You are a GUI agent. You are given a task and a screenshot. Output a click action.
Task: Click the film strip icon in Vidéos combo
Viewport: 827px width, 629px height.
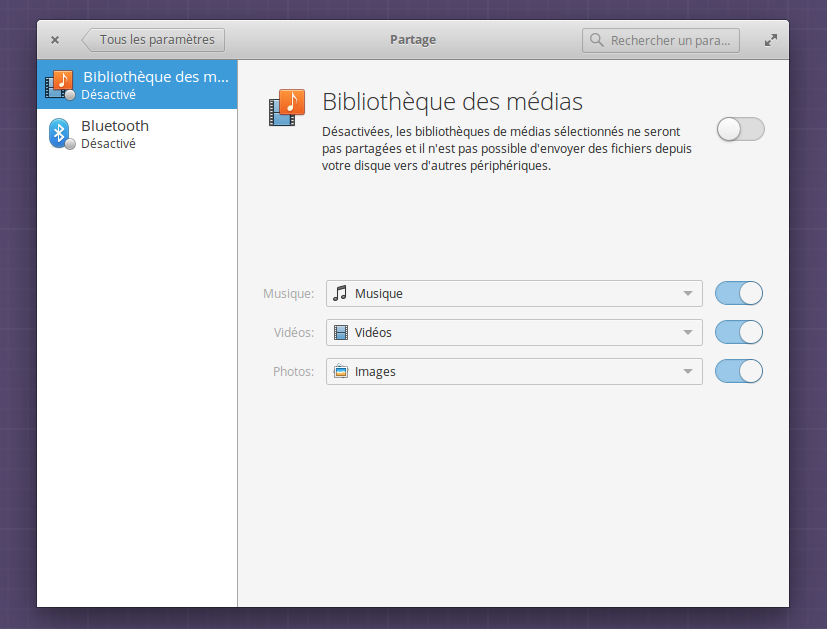[x=341, y=333]
